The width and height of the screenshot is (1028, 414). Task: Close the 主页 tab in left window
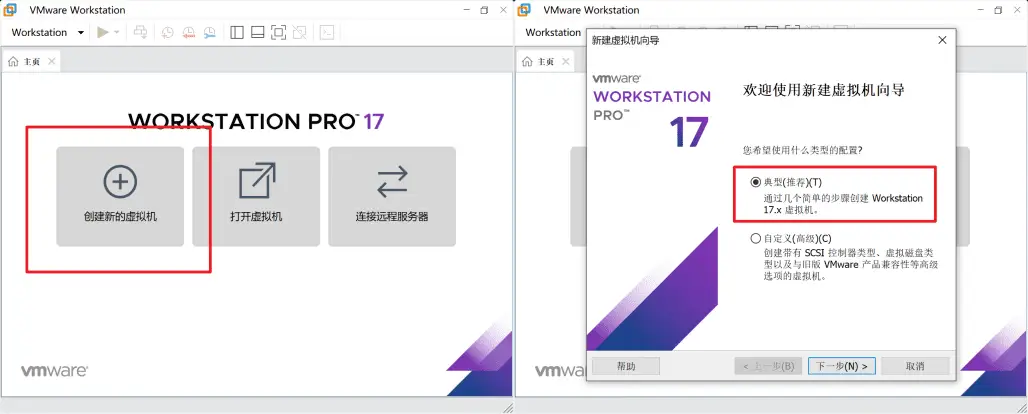52,62
